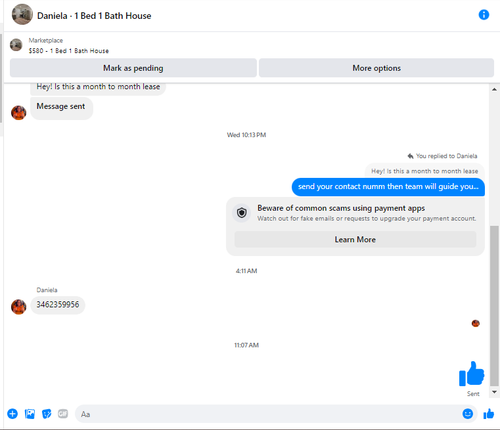Click the chat scrollbar thumb
500x430 pixels.
tap(494, 306)
